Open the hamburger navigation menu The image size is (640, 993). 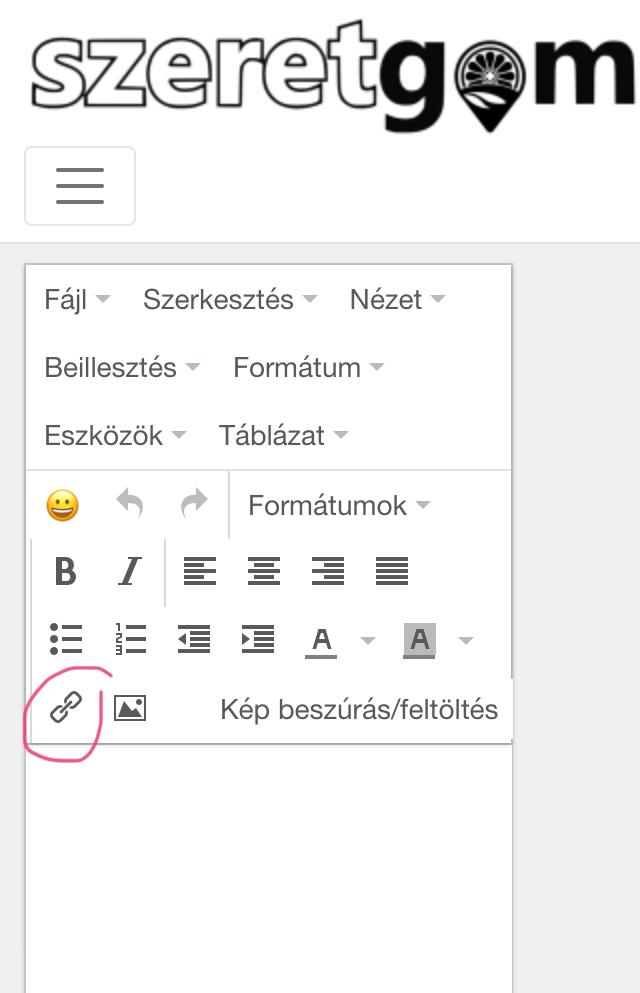pyautogui.click(x=80, y=186)
